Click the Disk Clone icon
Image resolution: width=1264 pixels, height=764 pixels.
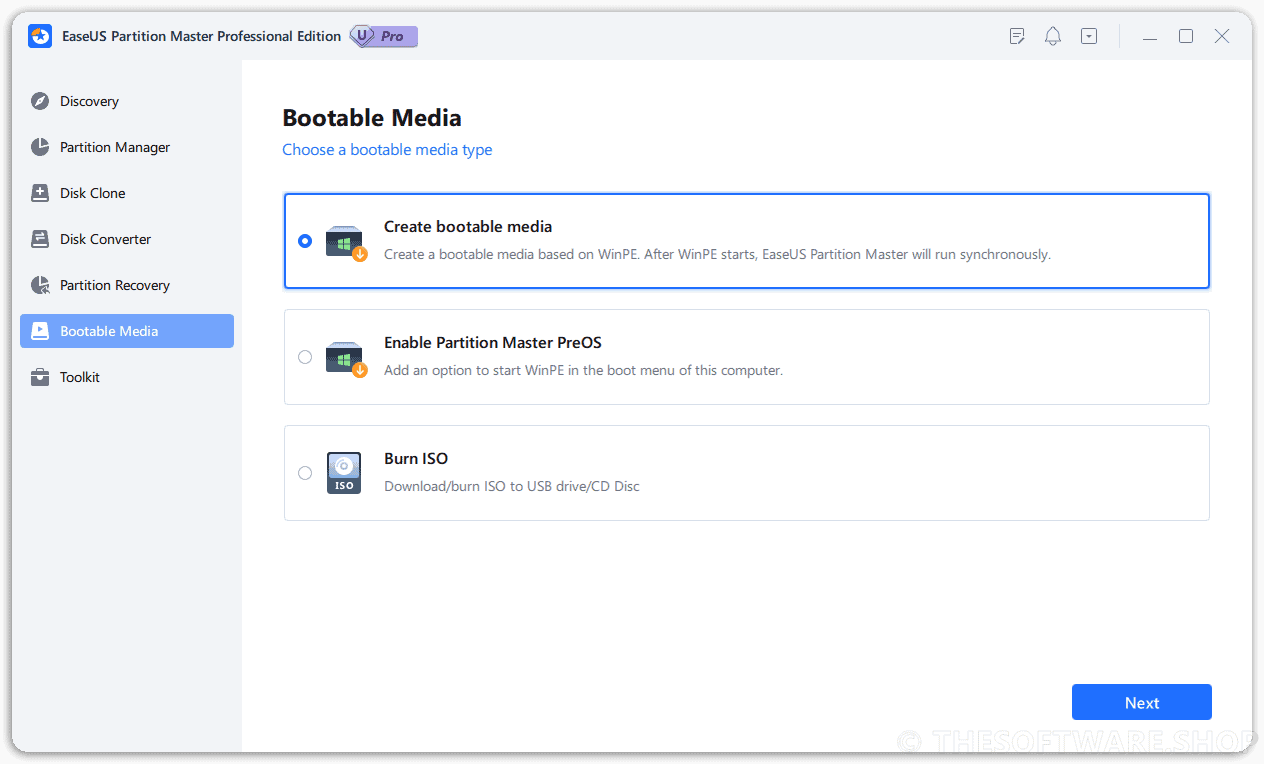point(40,193)
